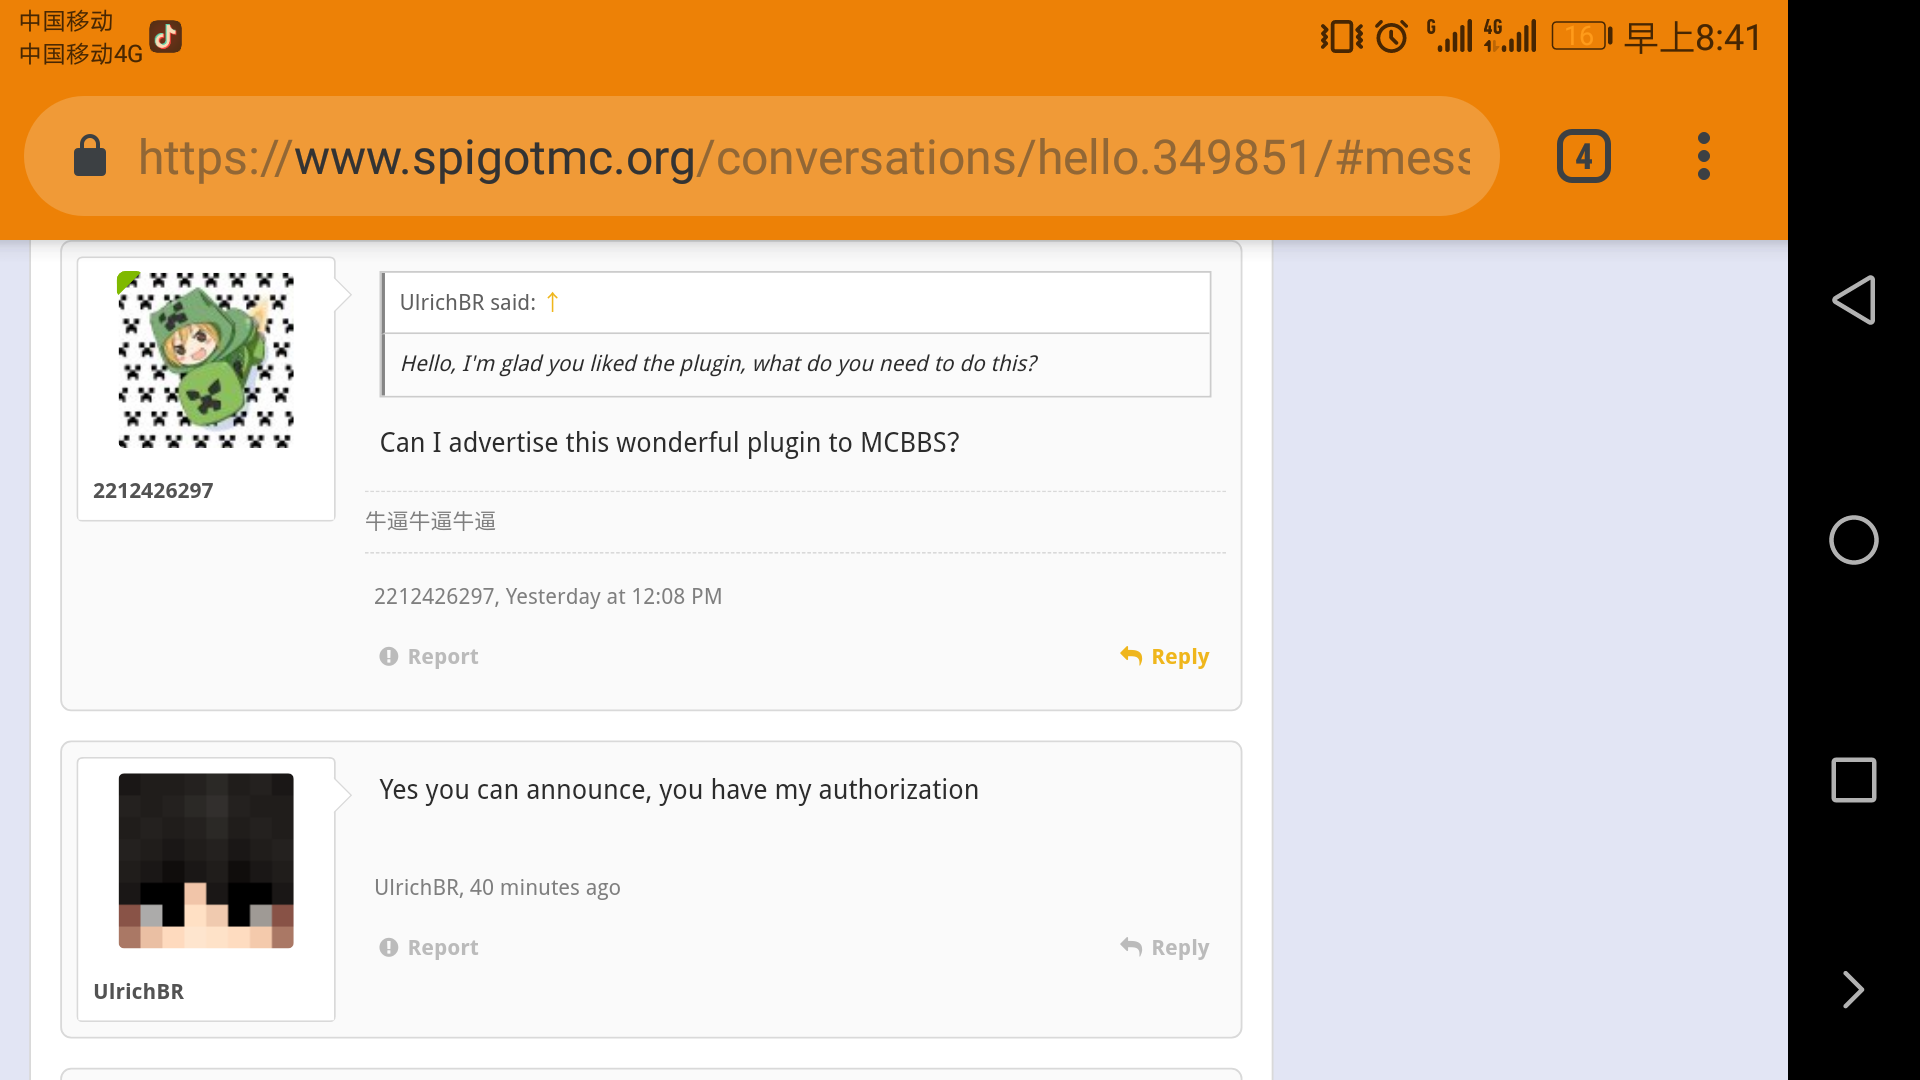Open the browser three-dot overflow menu
The height and width of the screenshot is (1080, 1920).
[1703, 156]
